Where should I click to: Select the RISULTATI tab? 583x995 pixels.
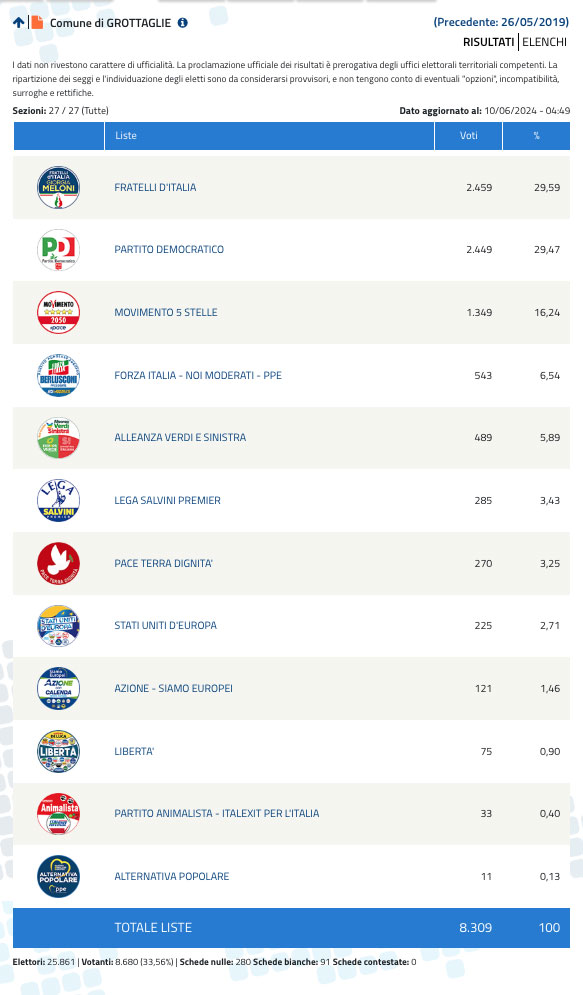488,43
